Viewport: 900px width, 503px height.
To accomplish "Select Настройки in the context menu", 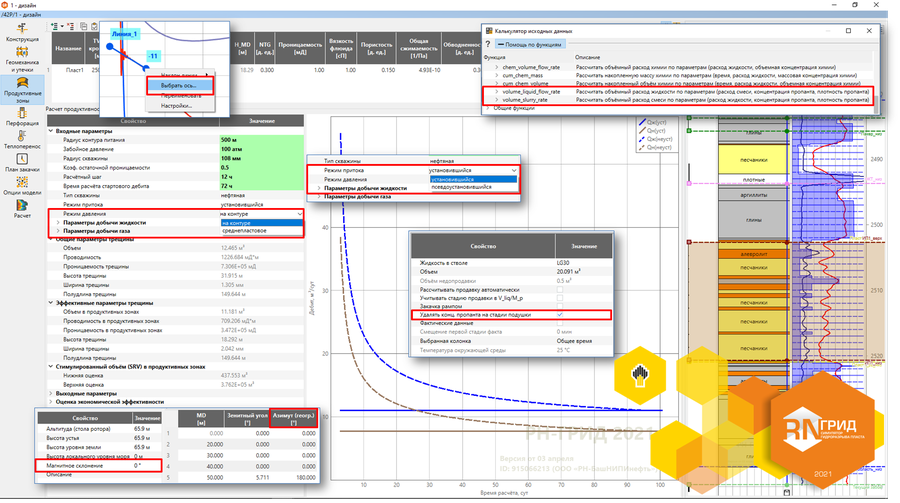I will click(177, 105).
